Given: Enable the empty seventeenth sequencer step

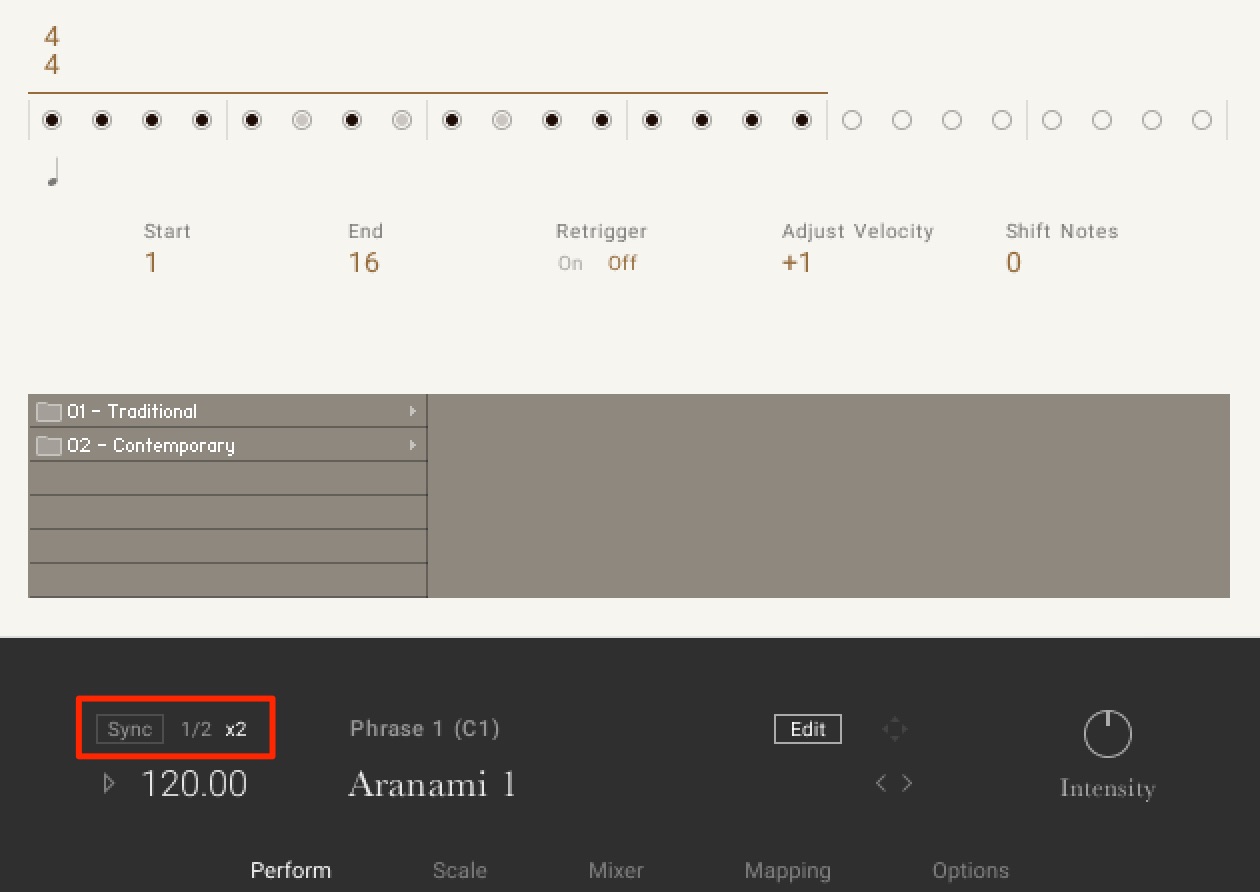Looking at the screenshot, I should (x=852, y=120).
